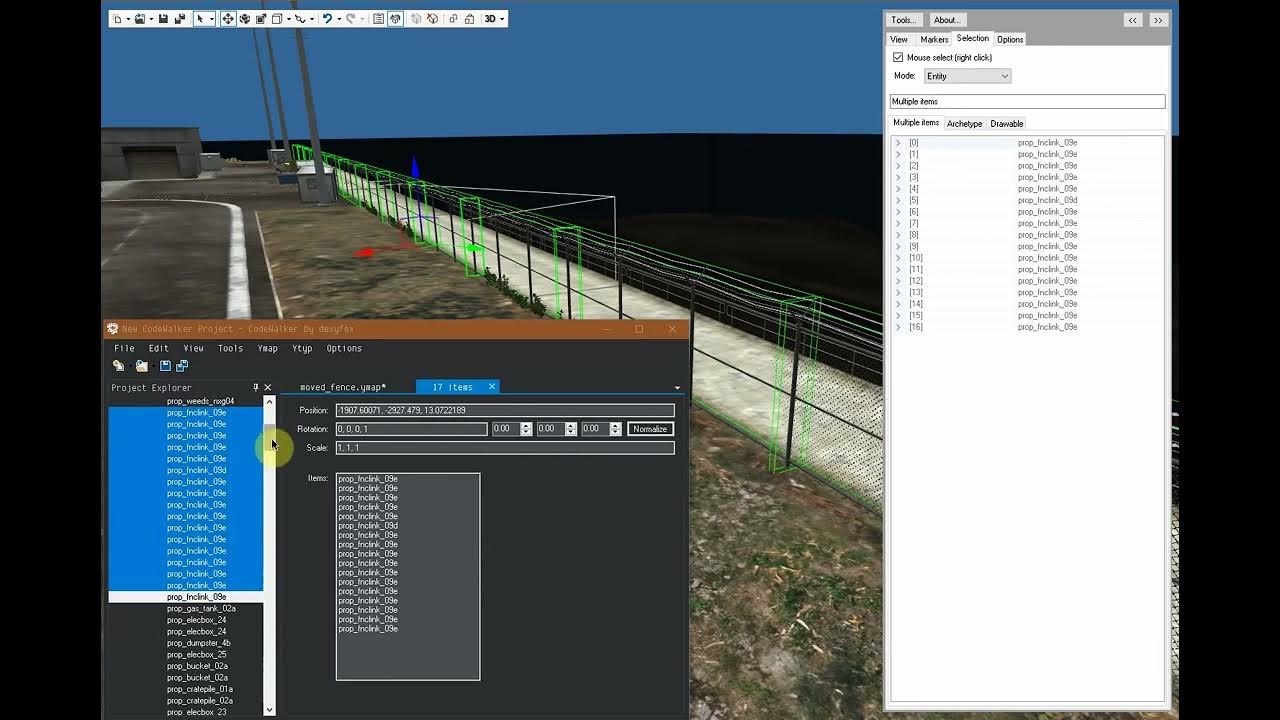Select the Move widget tool in toolbar
This screenshot has height=720, width=1280.
coord(228,19)
